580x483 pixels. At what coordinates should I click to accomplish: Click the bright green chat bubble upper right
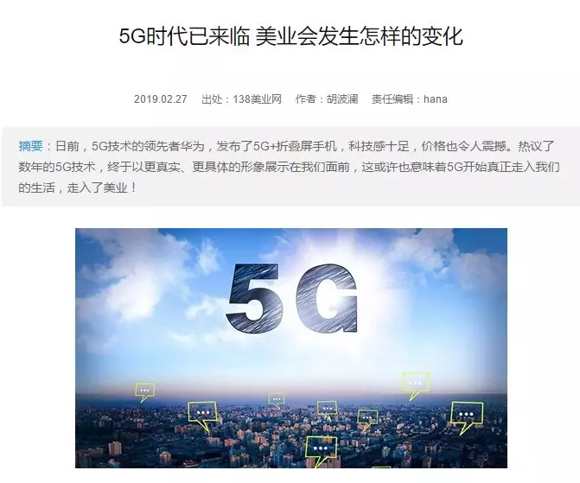(416, 385)
